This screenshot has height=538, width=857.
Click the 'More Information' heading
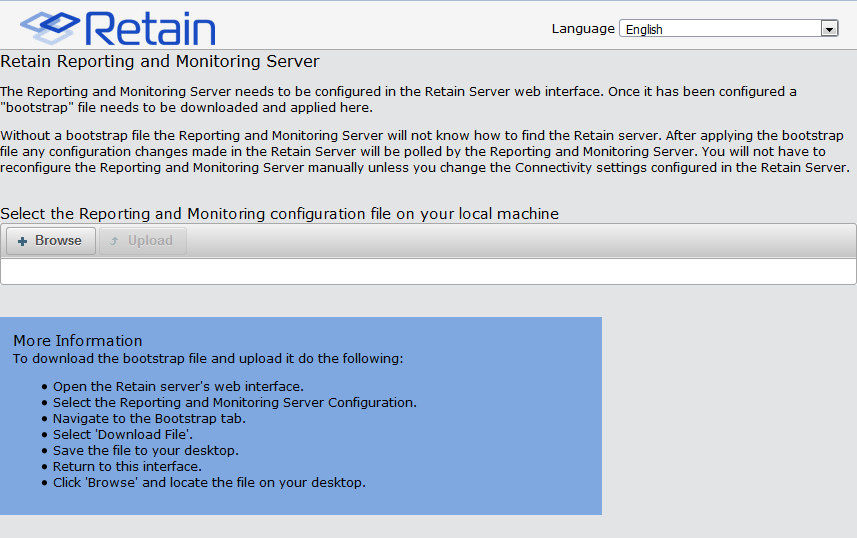coord(78,341)
